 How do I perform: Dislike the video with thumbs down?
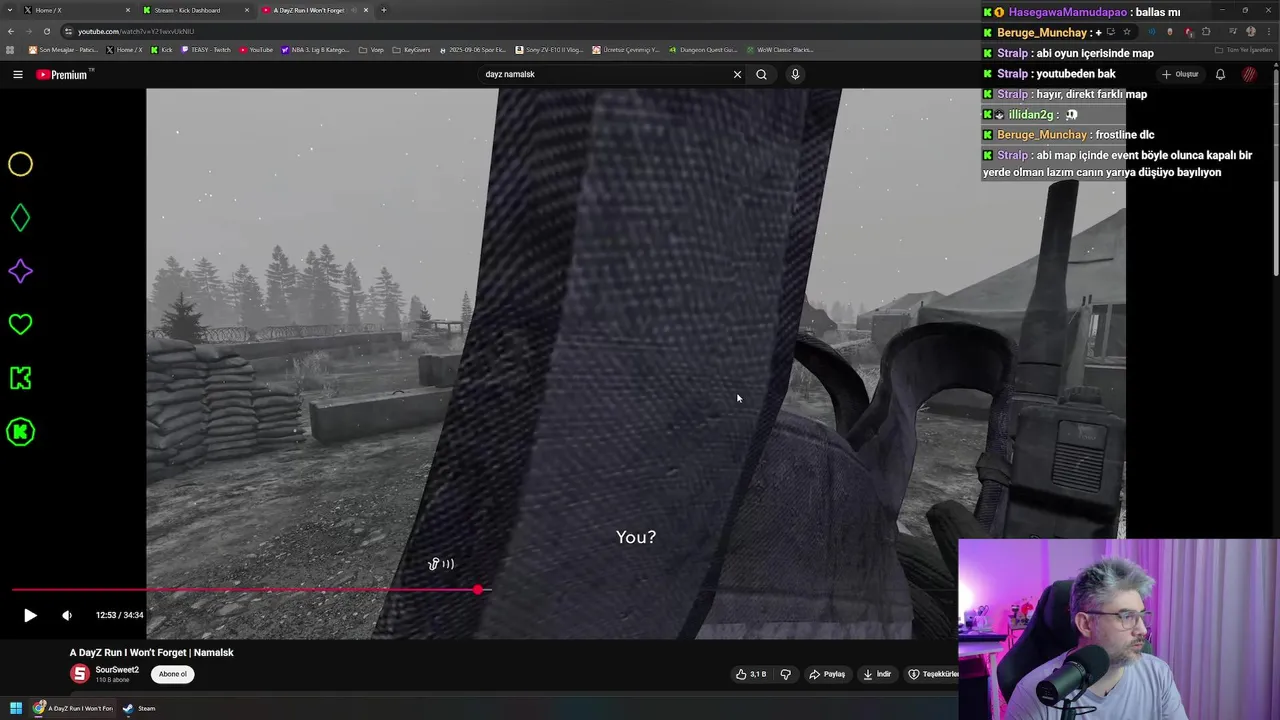coord(786,674)
